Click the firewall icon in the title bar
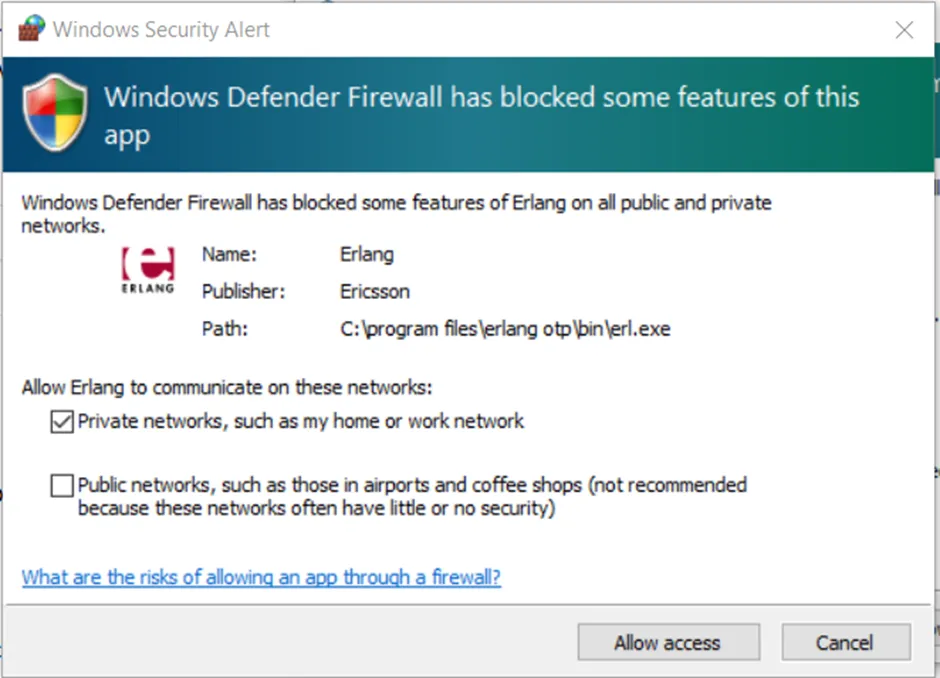 click(x=31, y=29)
